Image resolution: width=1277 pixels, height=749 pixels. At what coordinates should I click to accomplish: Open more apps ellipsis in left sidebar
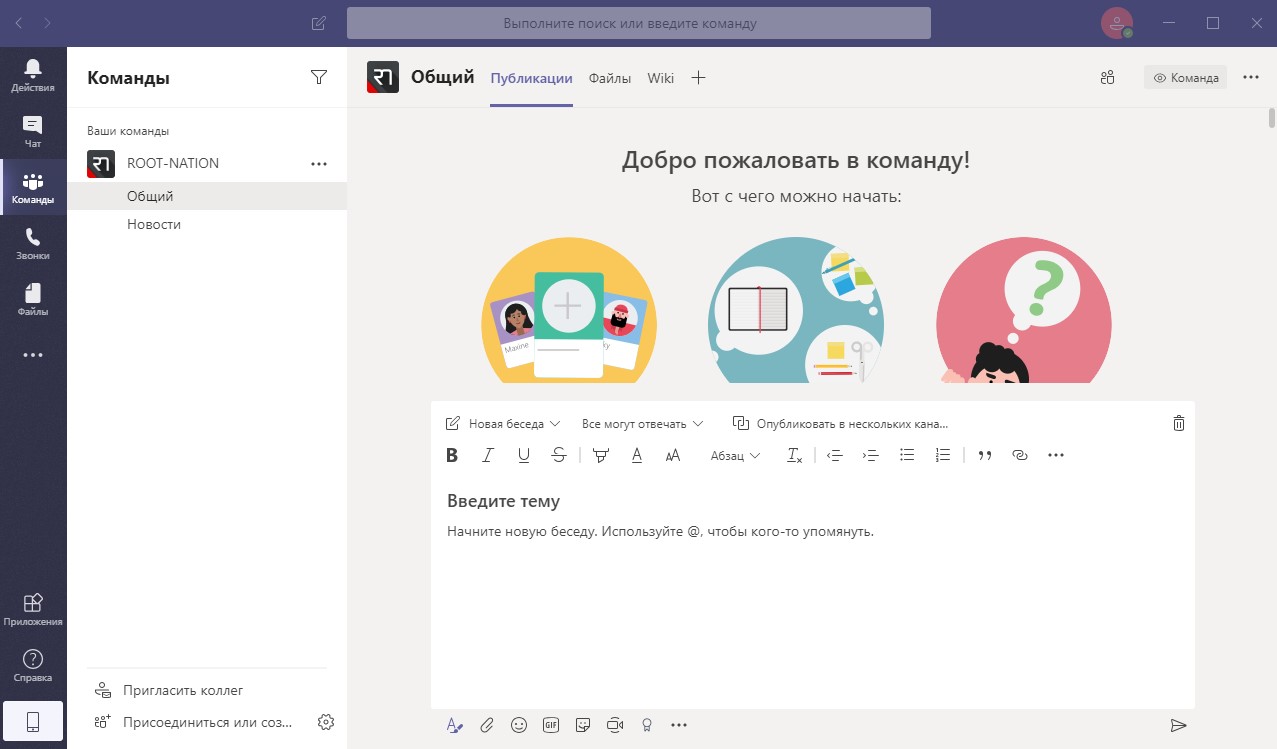(33, 355)
